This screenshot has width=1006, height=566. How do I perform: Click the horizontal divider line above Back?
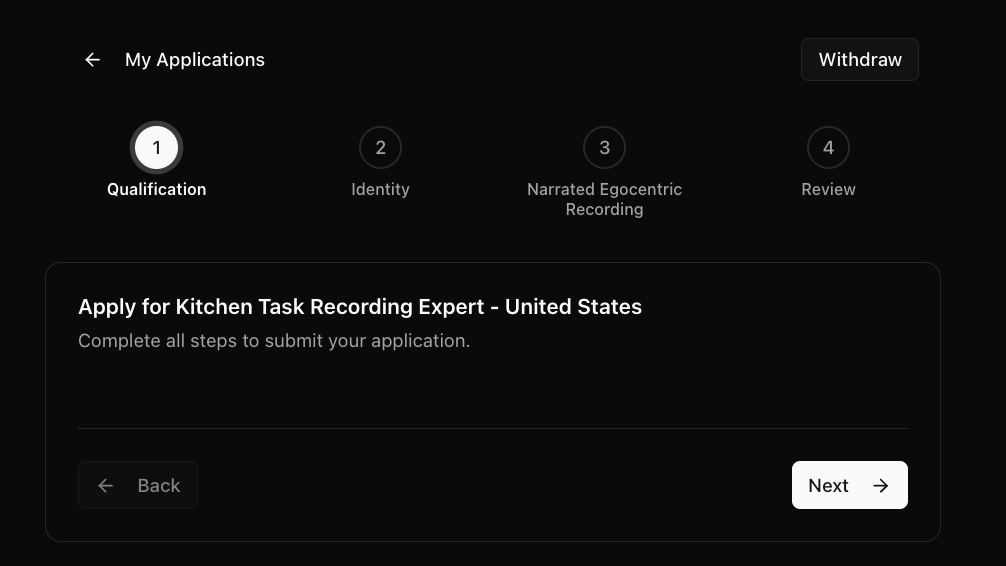(x=493, y=428)
